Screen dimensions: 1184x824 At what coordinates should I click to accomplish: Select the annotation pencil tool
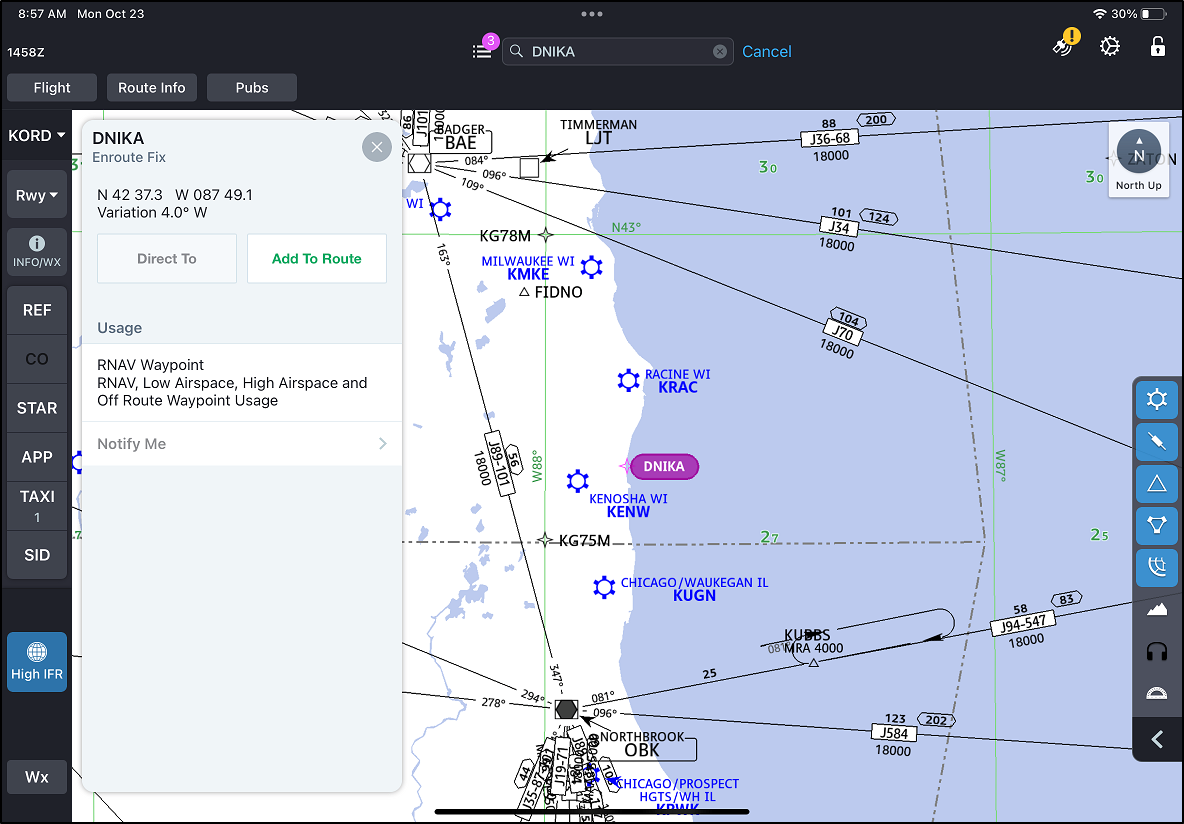pyautogui.click(x=1157, y=442)
